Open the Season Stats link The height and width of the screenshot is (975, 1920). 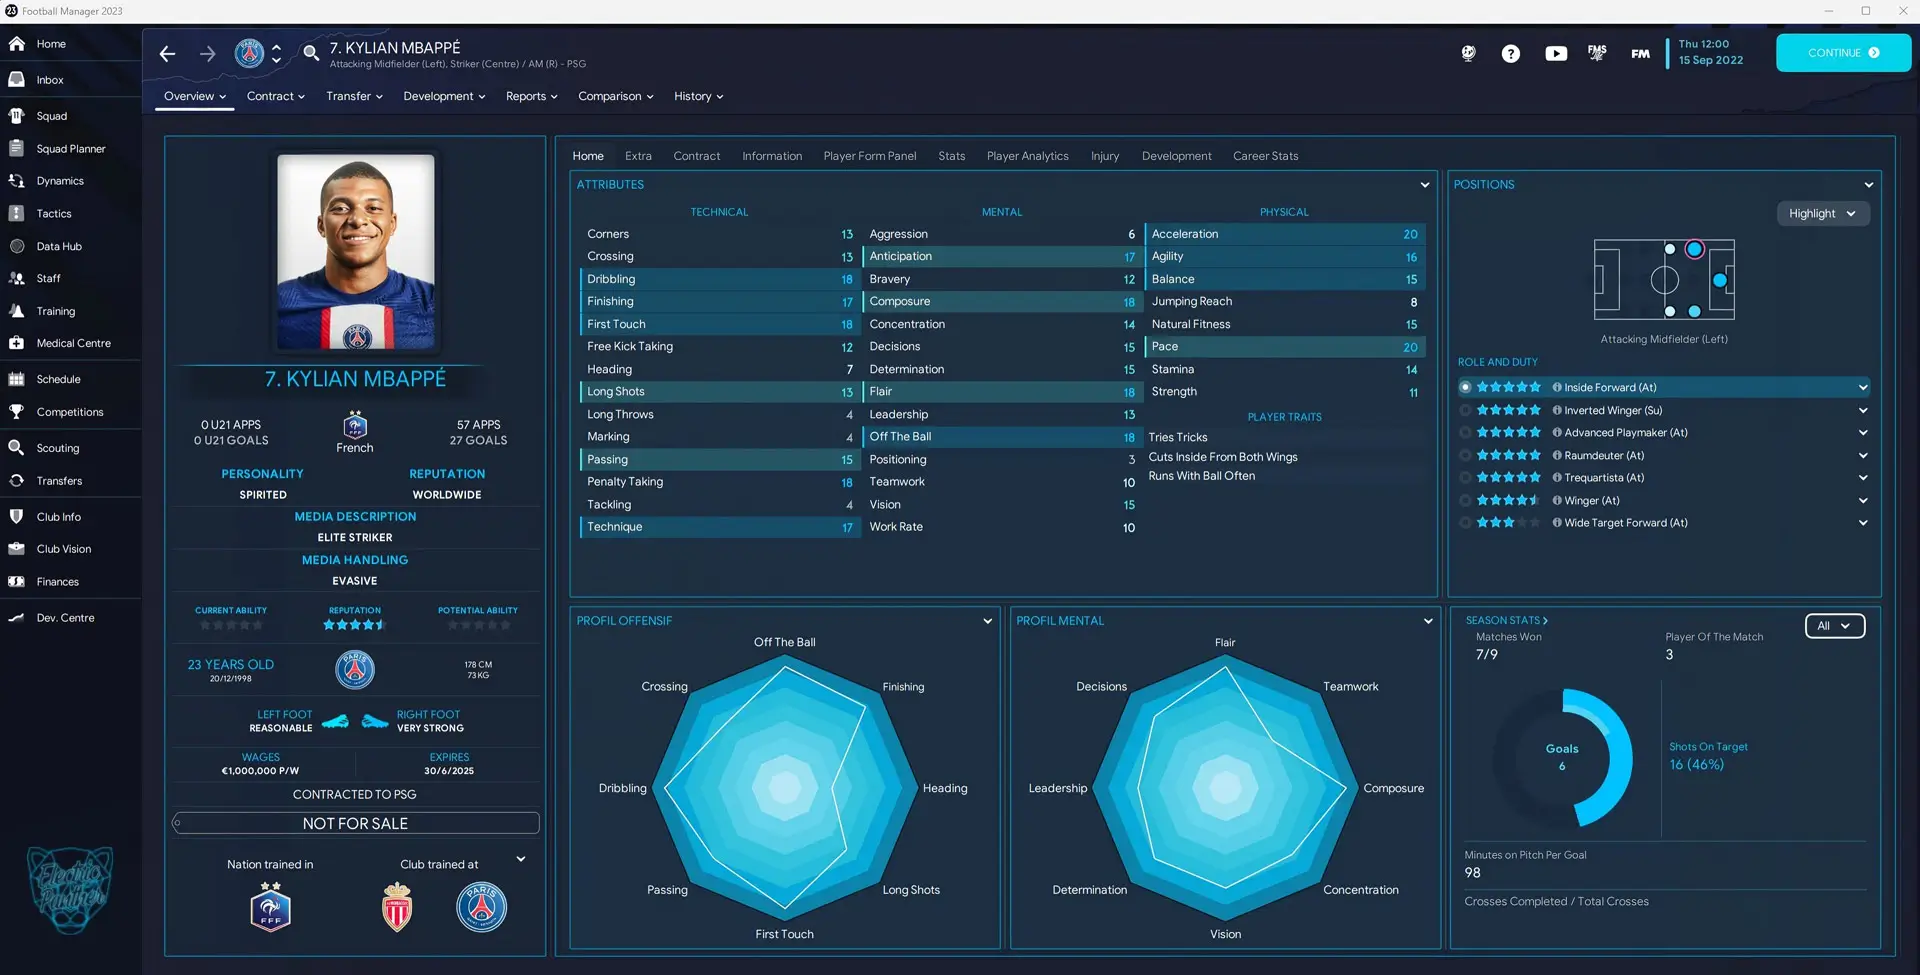1506,621
